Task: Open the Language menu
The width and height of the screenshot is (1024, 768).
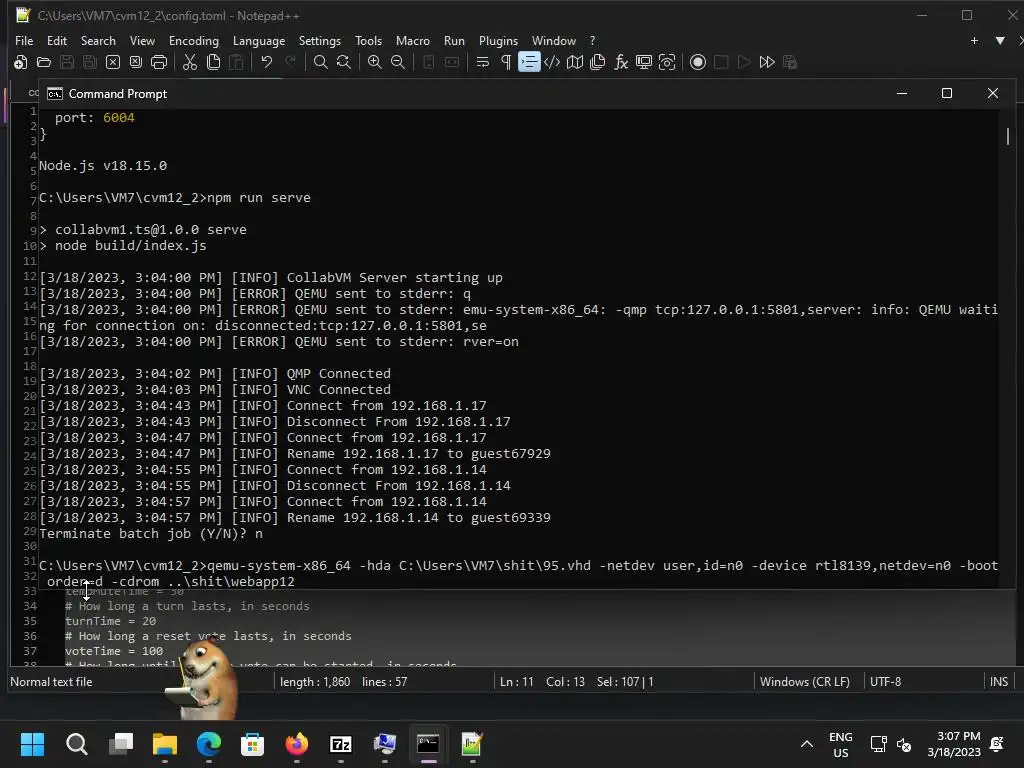Action: 259,40
